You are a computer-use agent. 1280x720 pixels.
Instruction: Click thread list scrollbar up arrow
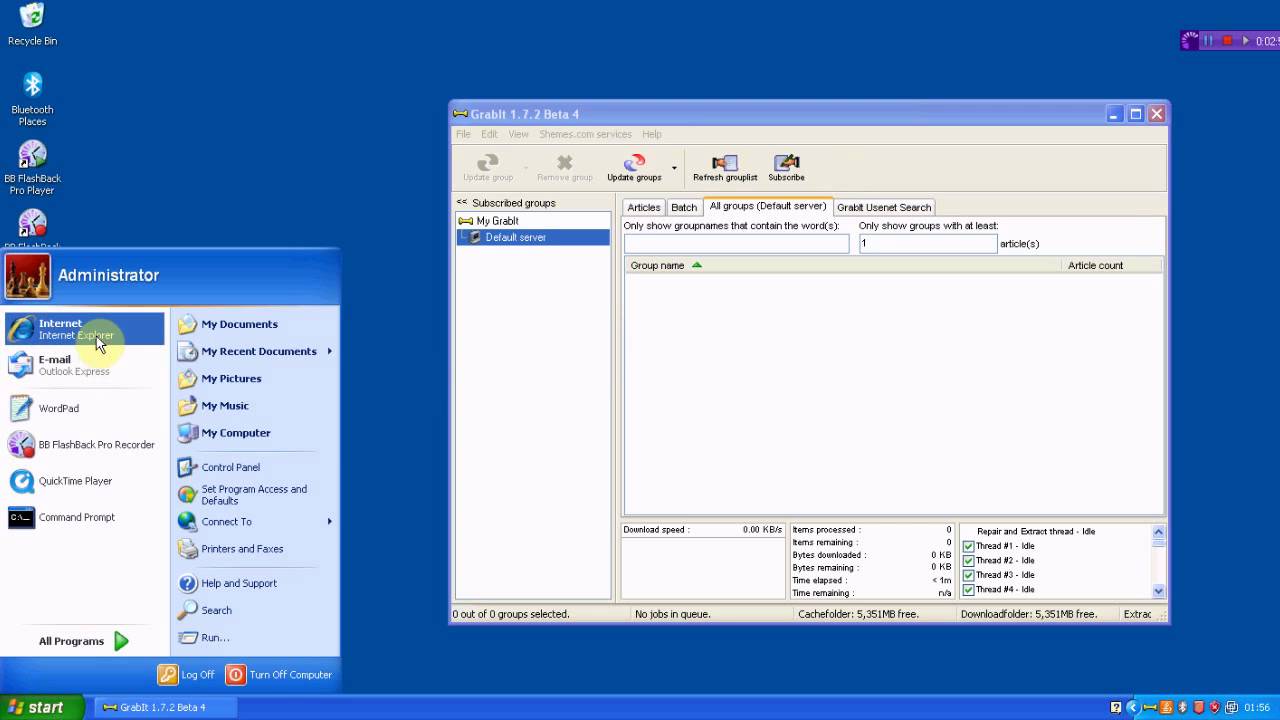1158,532
